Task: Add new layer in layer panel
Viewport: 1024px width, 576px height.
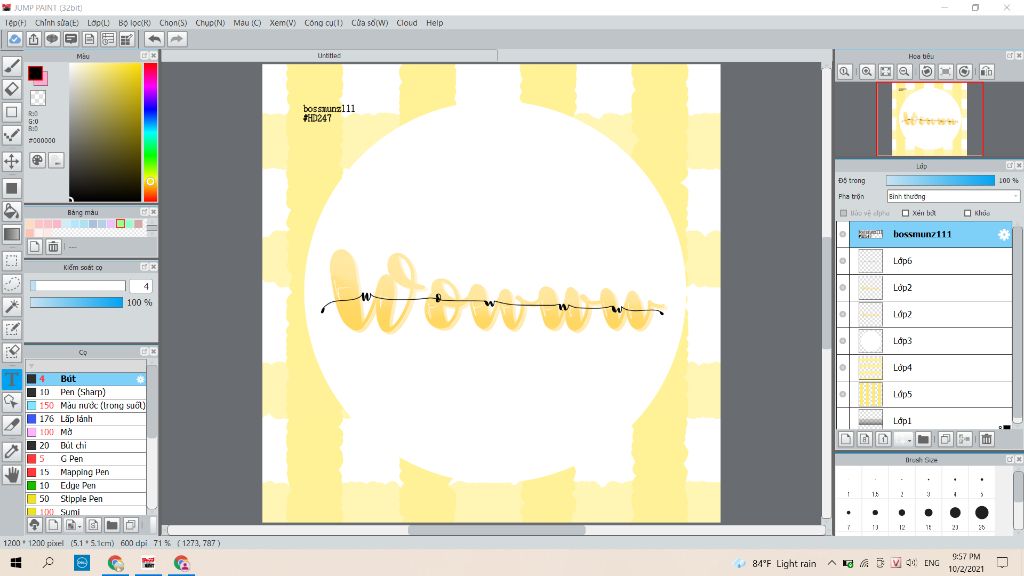Action: pyautogui.click(x=846, y=439)
